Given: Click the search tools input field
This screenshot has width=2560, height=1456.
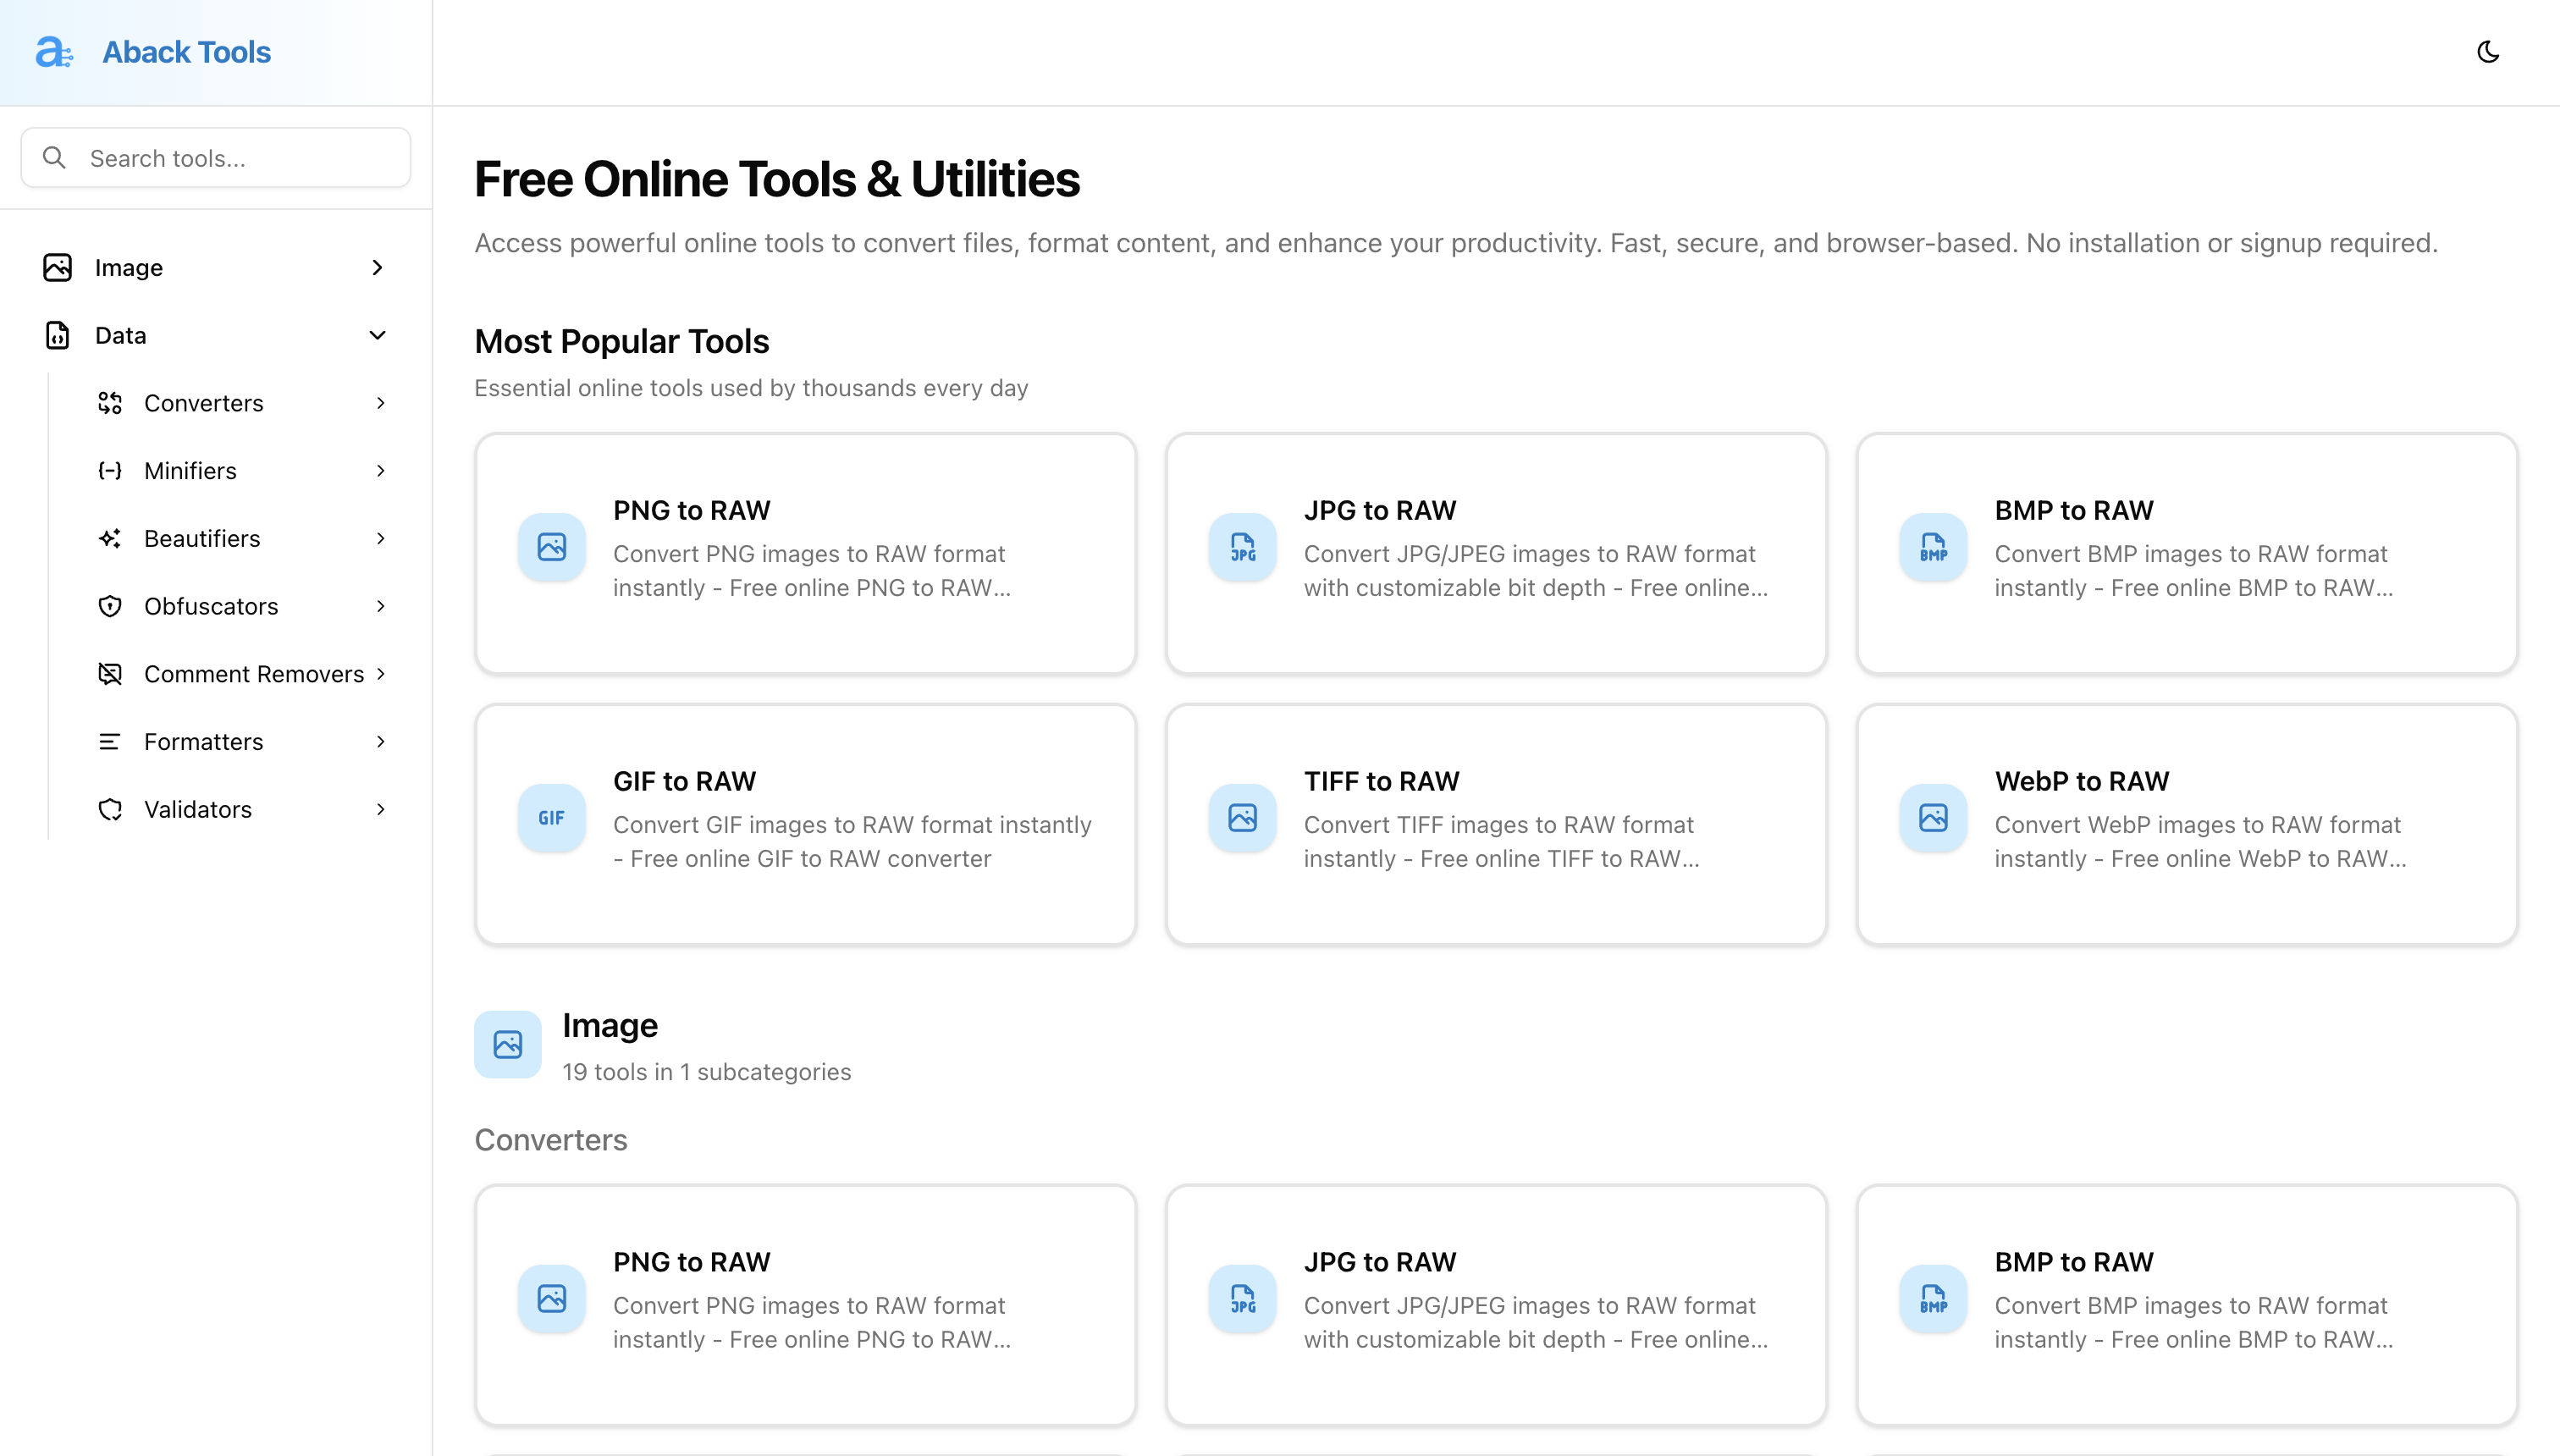Looking at the screenshot, I should point(214,157).
